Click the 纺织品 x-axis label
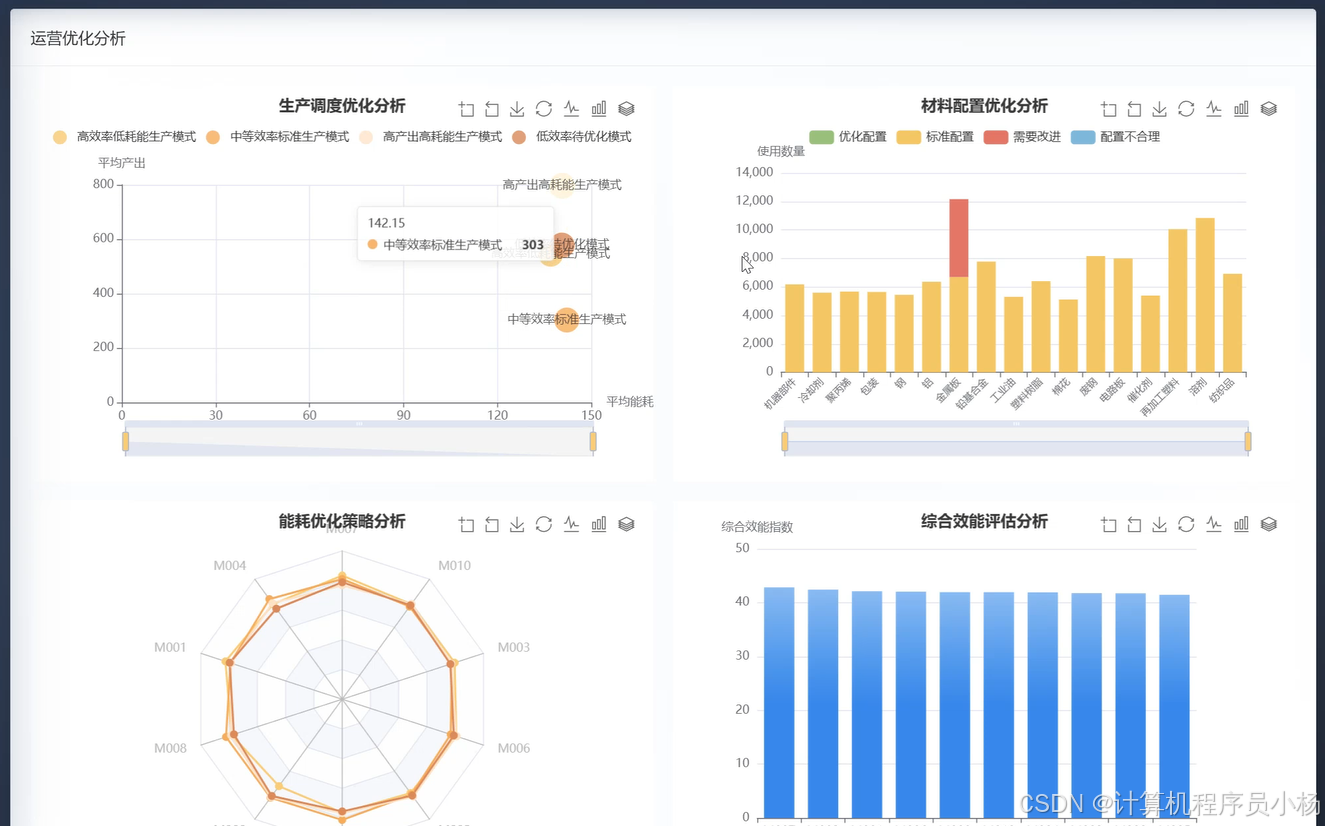This screenshot has height=826, width=1325. (1222, 390)
